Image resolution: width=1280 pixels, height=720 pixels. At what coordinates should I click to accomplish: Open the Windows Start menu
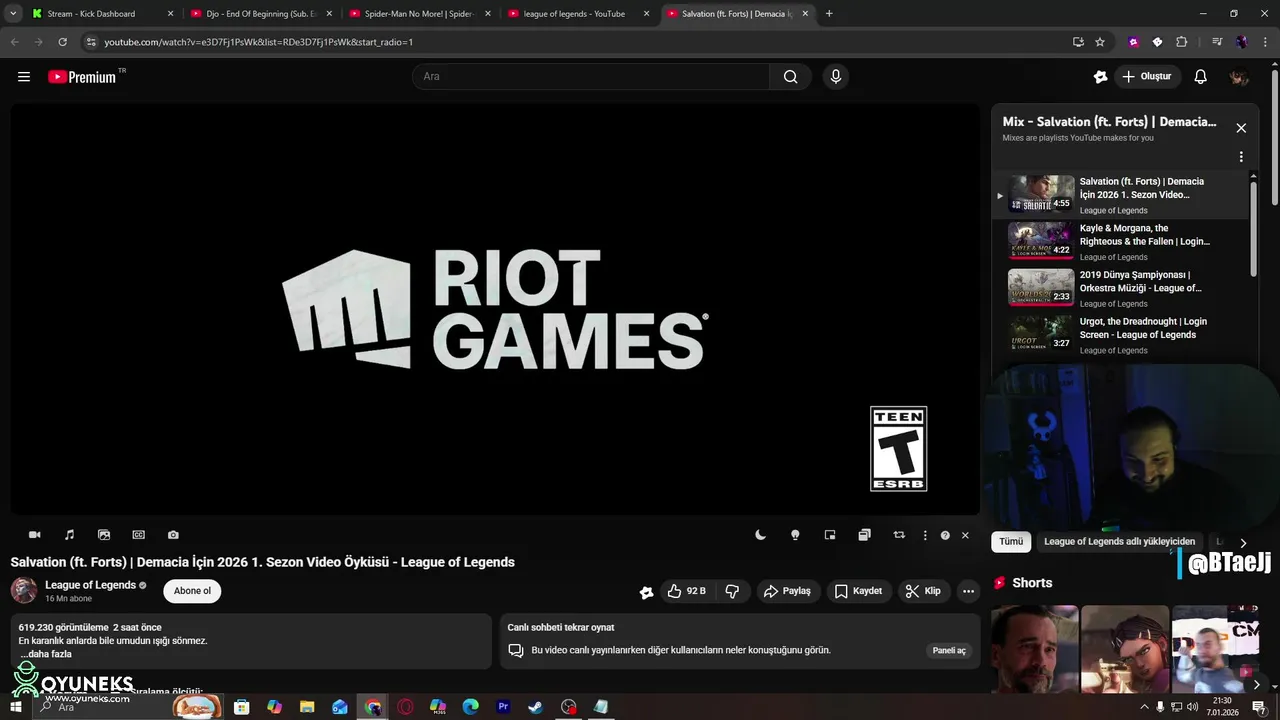(16, 707)
